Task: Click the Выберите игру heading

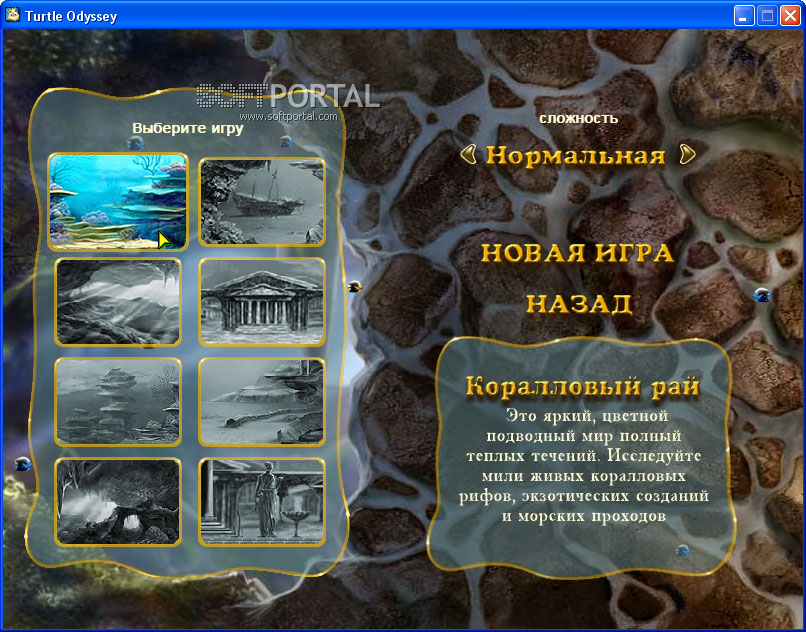Action: (188, 128)
